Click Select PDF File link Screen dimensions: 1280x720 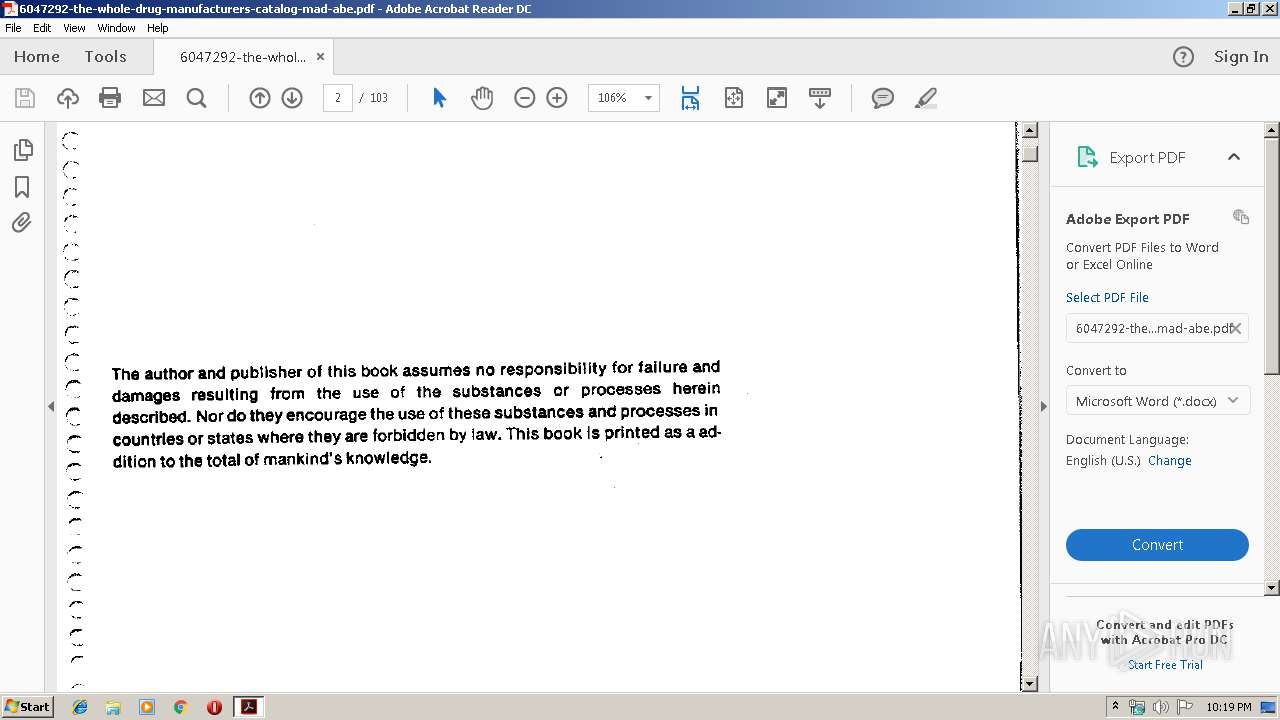(x=1107, y=297)
